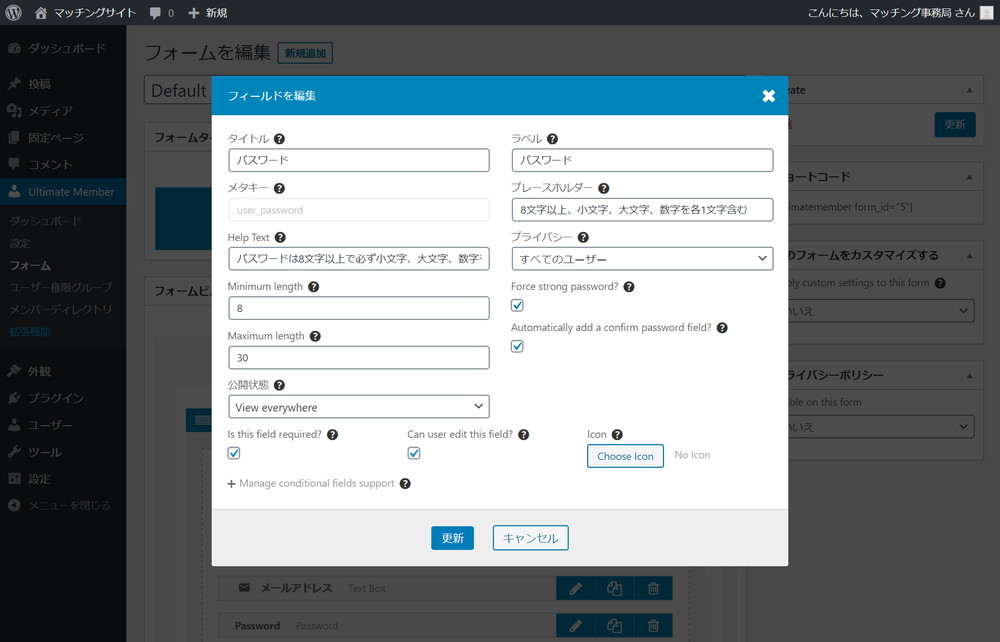Click help icon beside Manage conditional fields support
The image size is (1000, 642).
click(x=405, y=483)
